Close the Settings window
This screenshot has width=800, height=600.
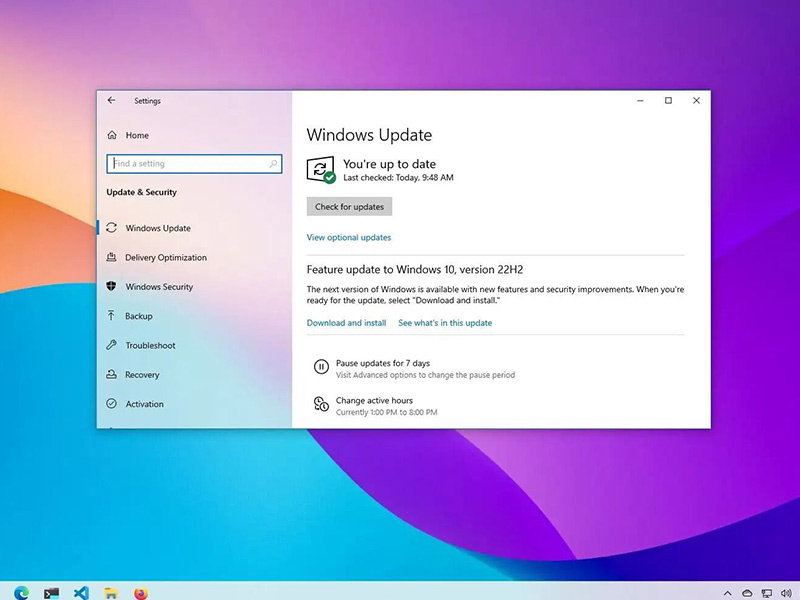(696, 101)
